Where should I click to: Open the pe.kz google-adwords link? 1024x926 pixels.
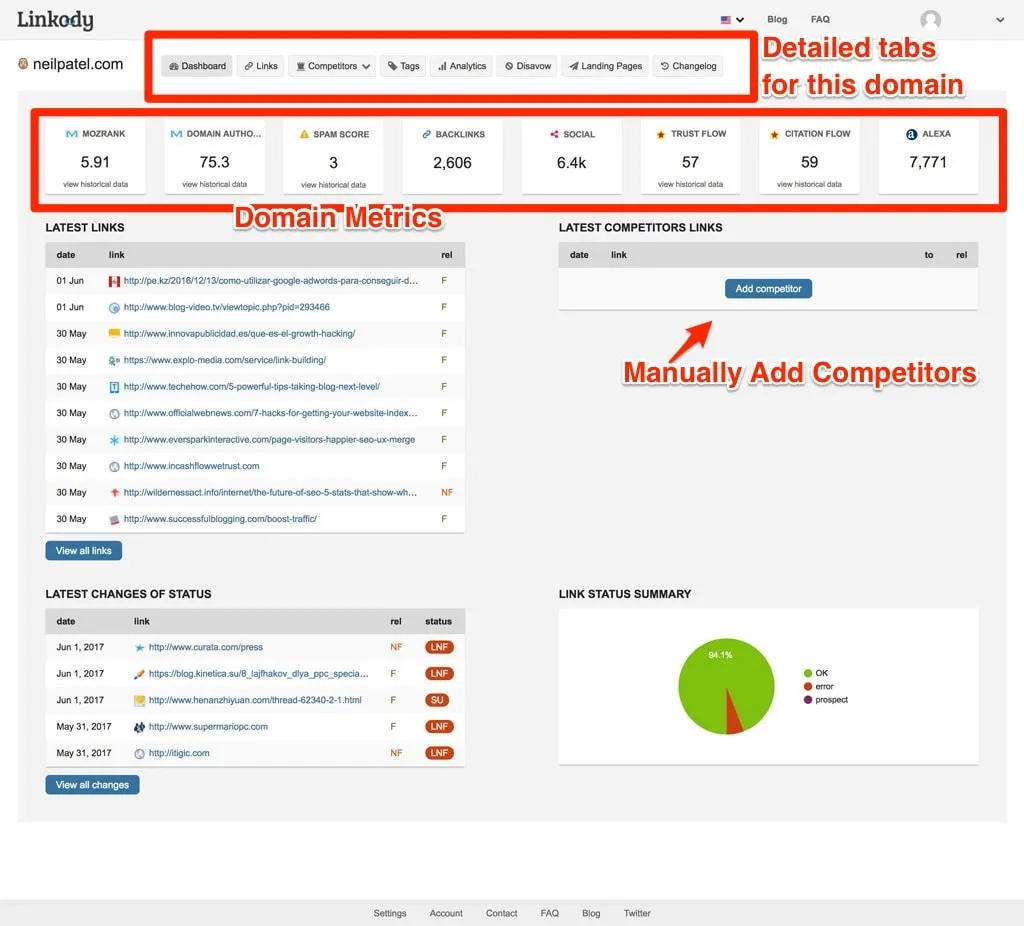coord(270,281)
